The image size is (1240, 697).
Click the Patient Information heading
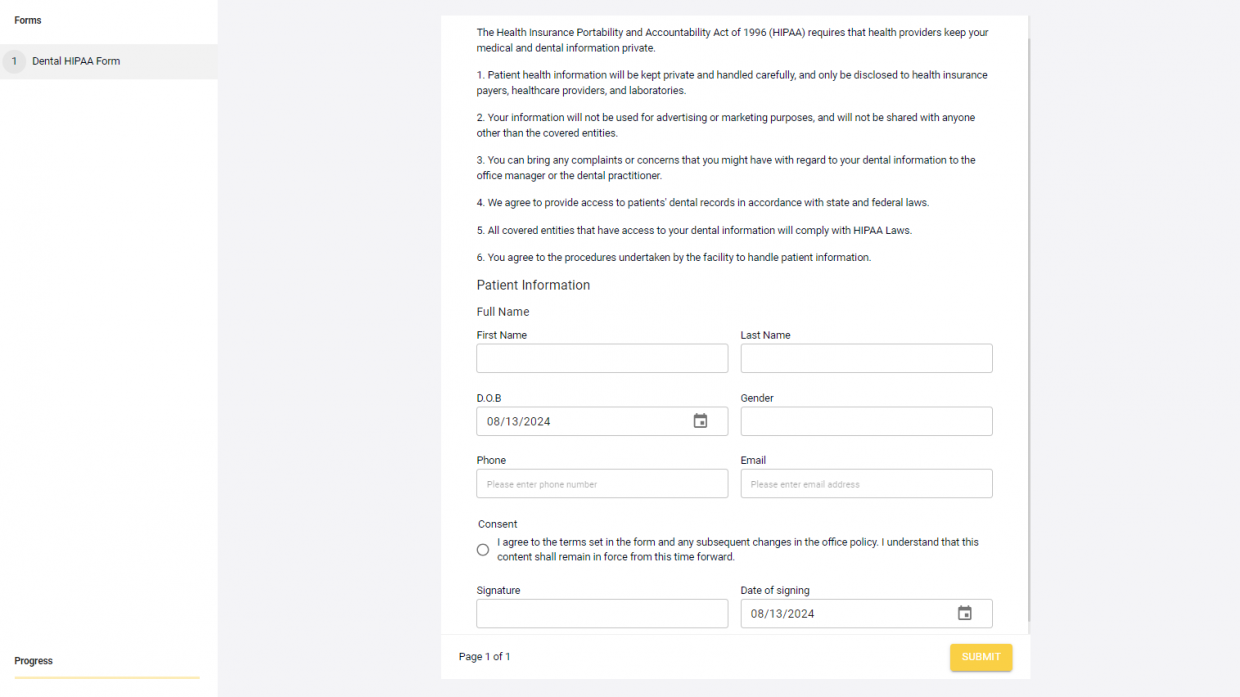(533, 285)
